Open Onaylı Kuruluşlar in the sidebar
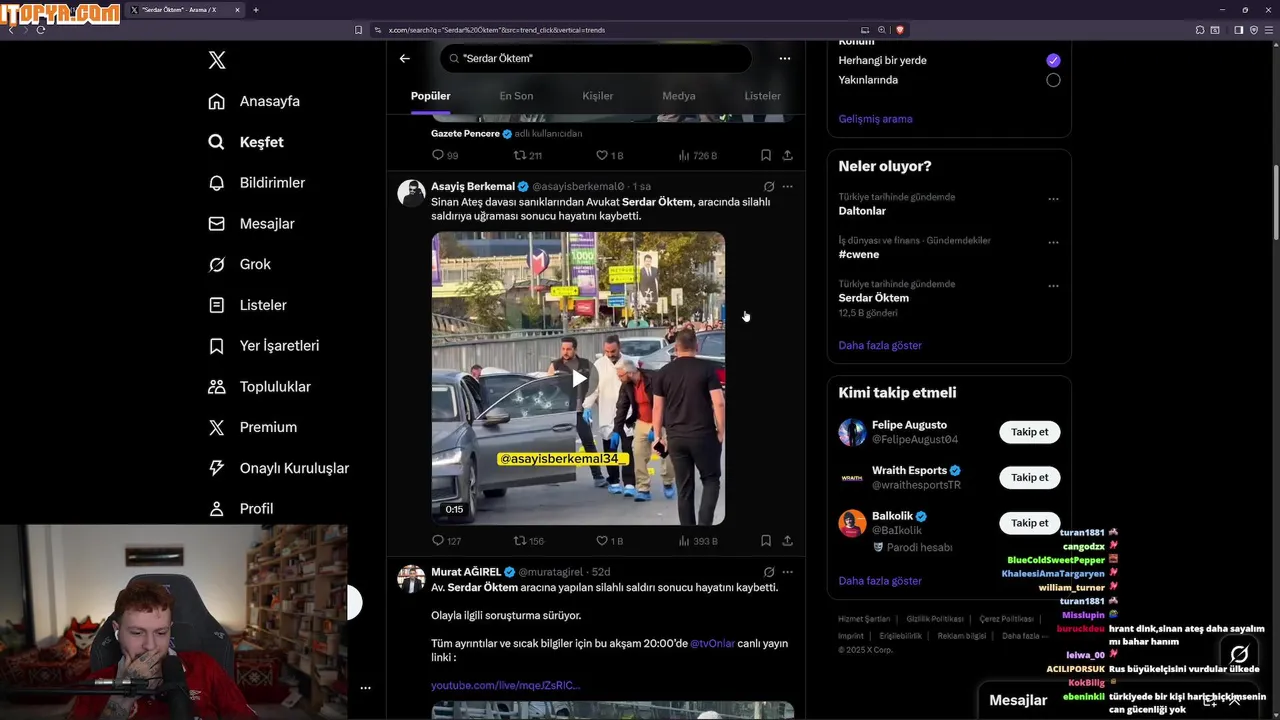 pos(278,468)
